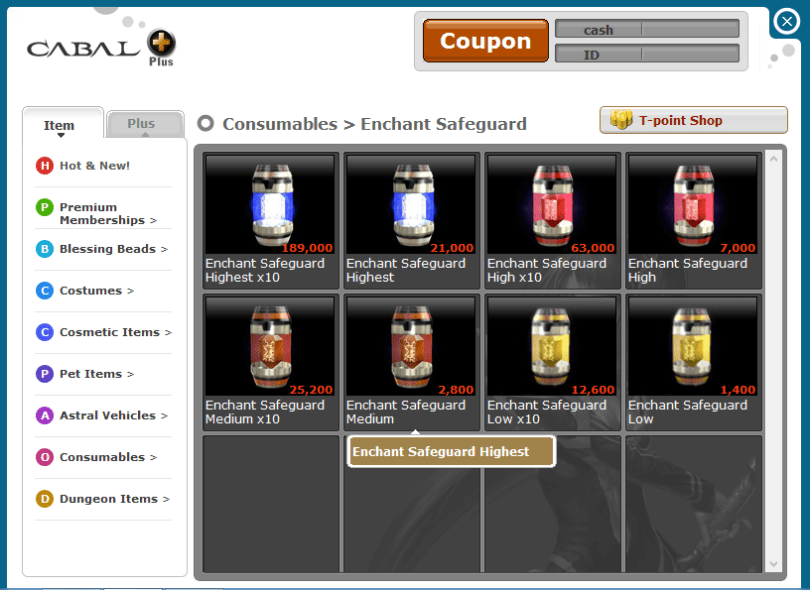Click the T-point Shop coins icon
Image resolution: width=810 pixels, height=590 pixels.
(x=621, y=120)
